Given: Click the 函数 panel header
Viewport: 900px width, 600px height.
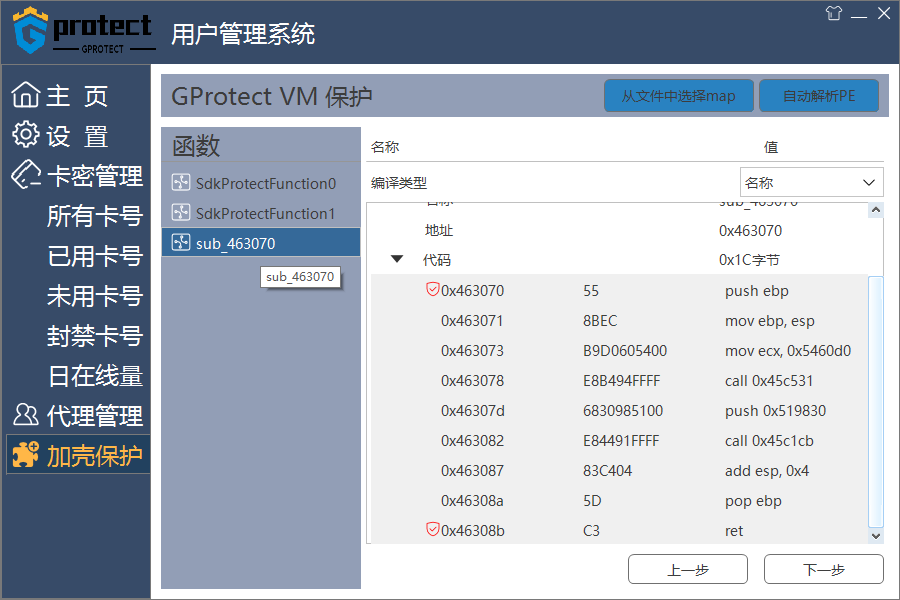Looking at the screenshot, I should point(261,145).
